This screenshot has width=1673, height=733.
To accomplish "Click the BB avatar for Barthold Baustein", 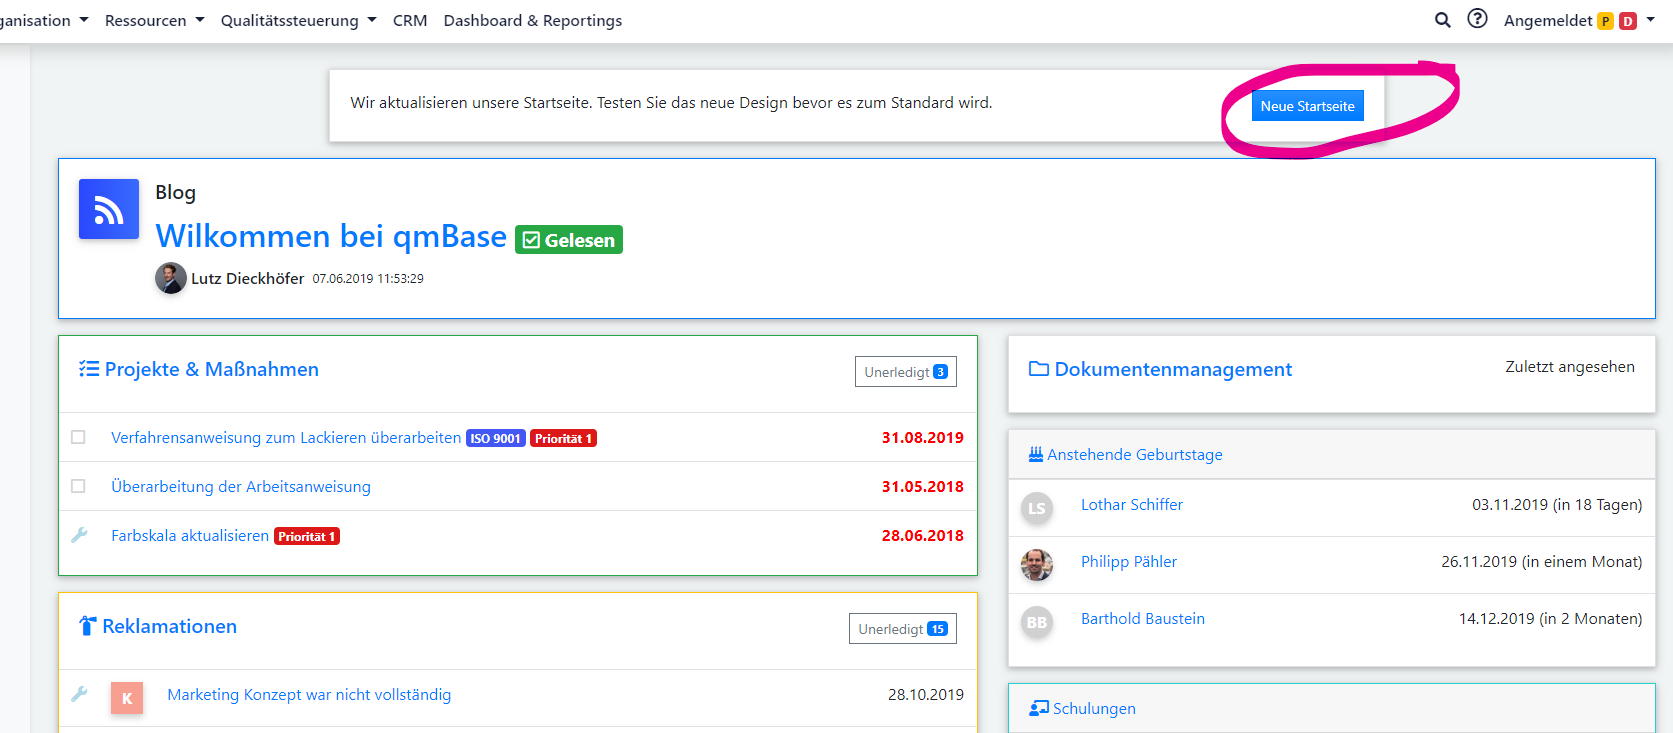I will click(x=1037, y=622).
